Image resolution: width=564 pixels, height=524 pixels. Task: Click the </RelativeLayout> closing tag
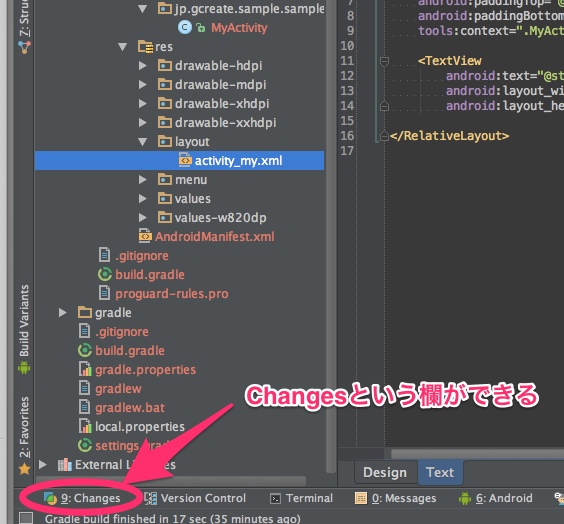pos(449,136)
